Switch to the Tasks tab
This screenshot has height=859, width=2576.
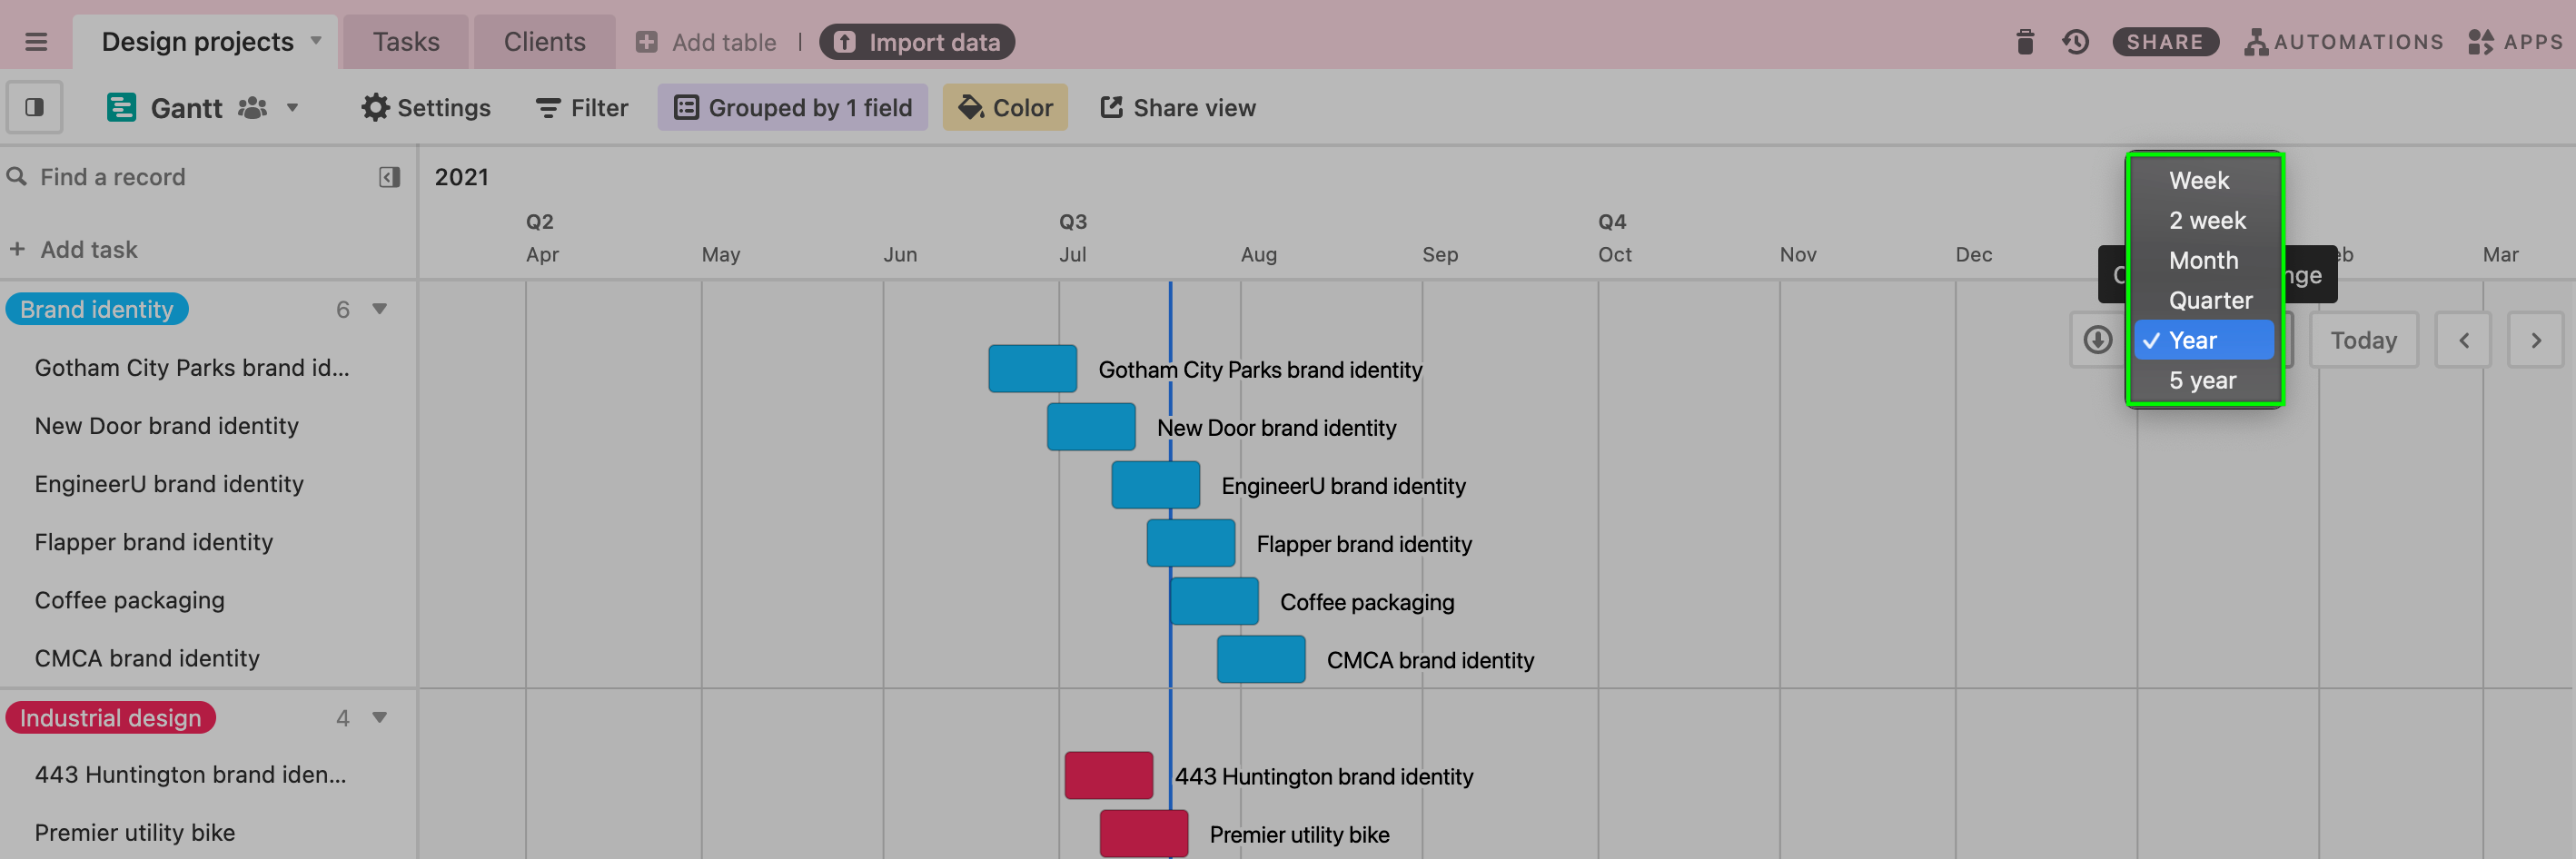[x=406, y=42]
